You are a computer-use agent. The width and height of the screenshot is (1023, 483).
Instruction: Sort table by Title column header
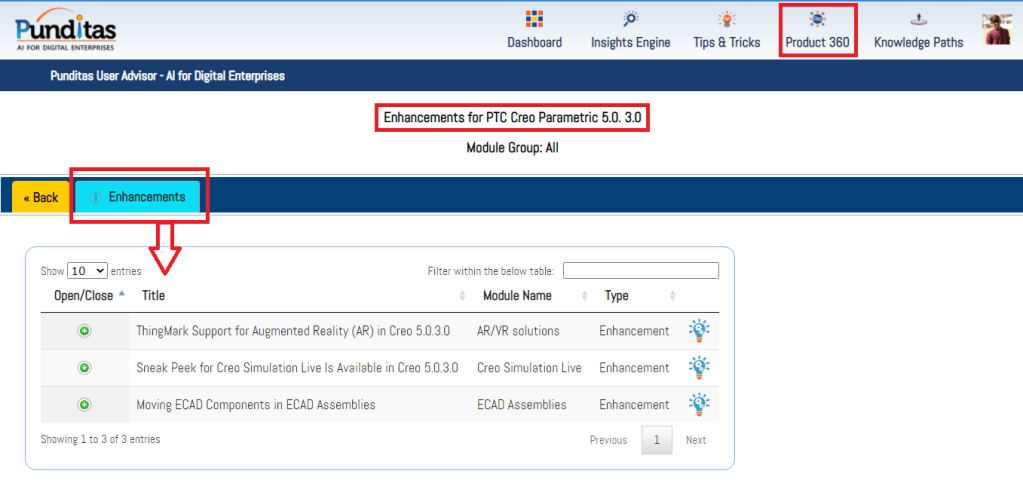154,296
